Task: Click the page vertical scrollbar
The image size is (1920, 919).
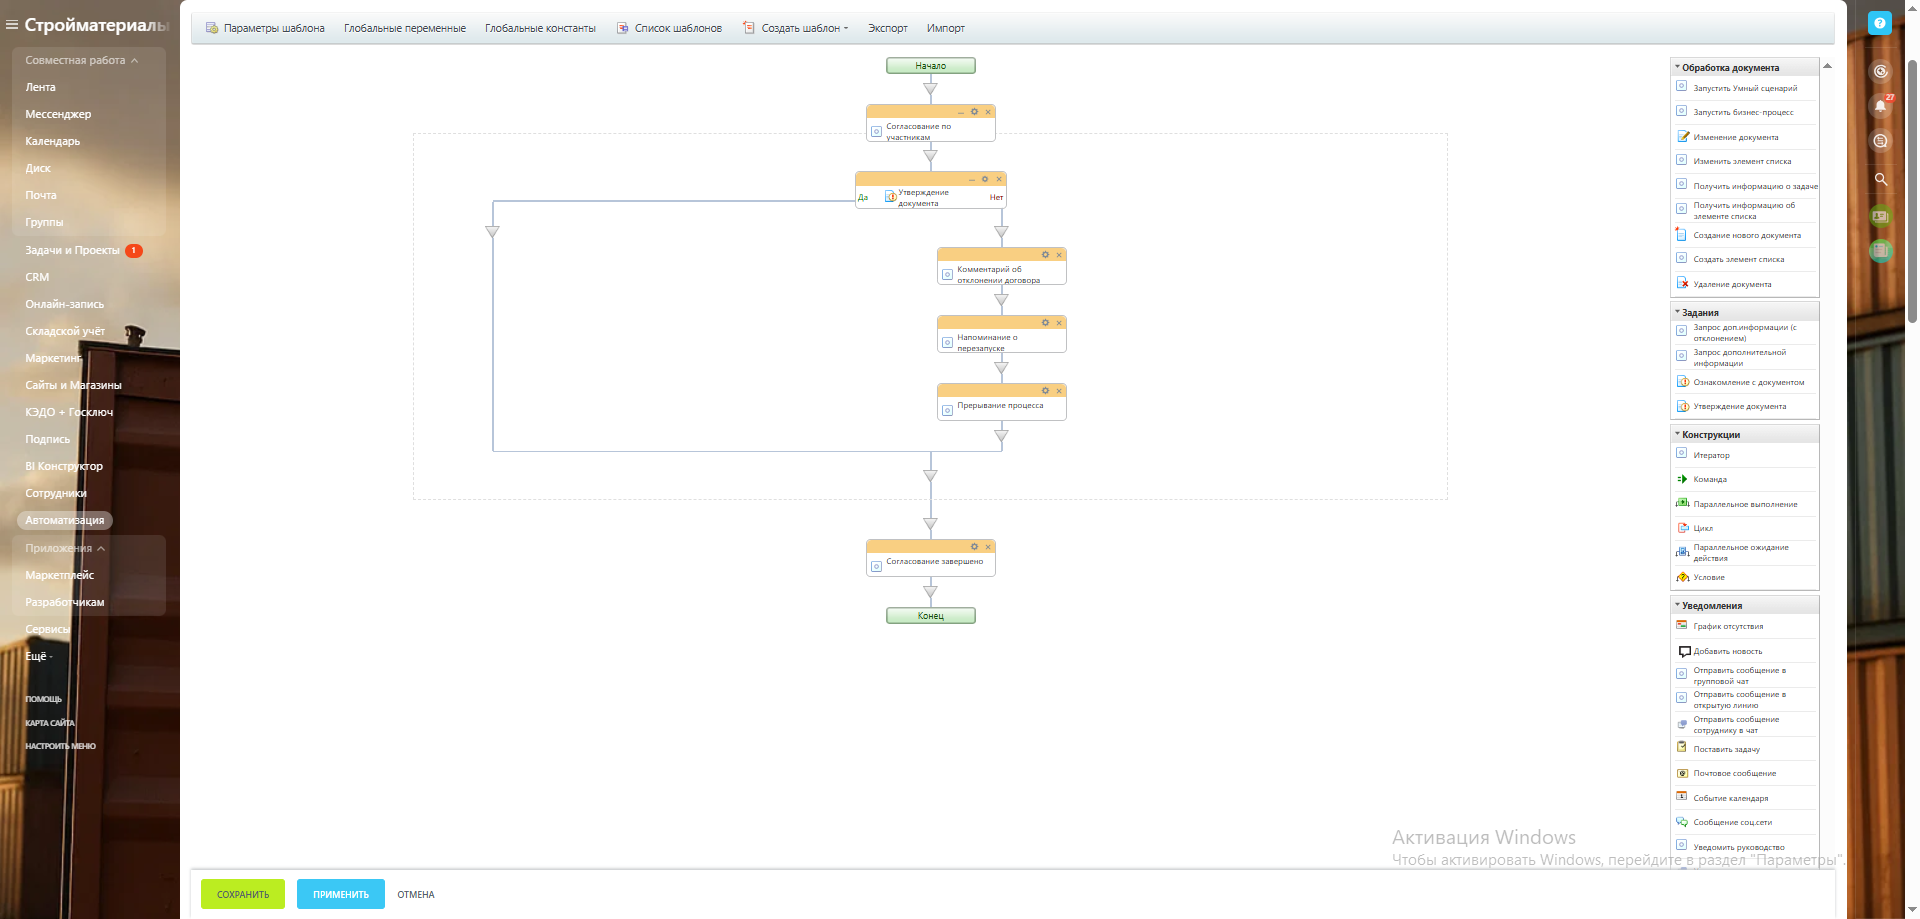Action: point(1912,190)
